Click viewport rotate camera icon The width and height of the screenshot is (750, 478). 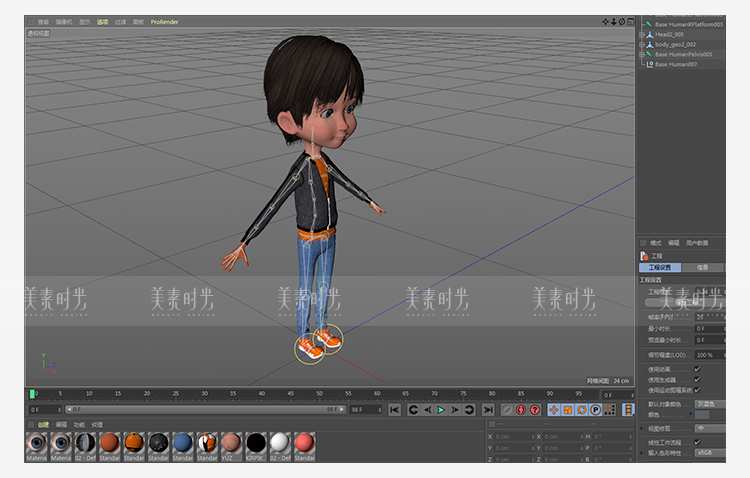622,22
